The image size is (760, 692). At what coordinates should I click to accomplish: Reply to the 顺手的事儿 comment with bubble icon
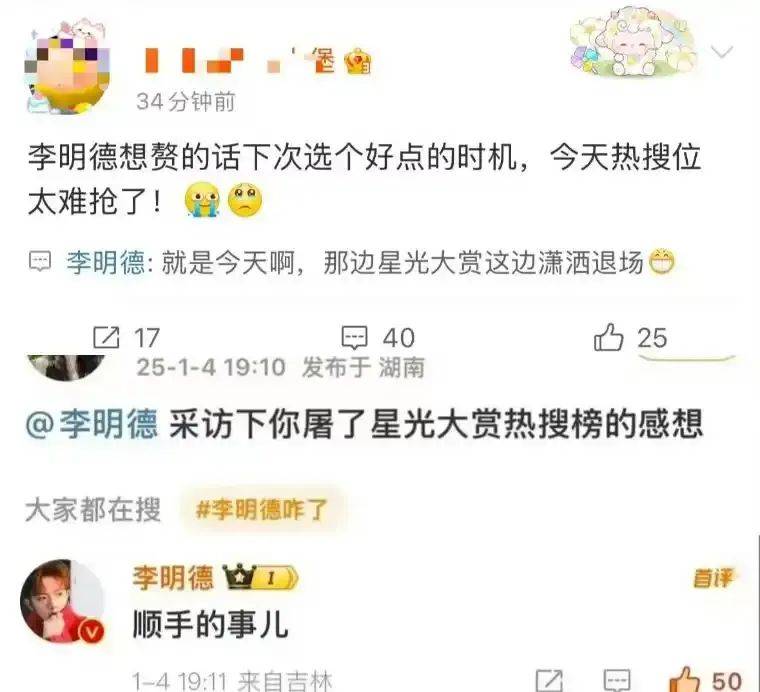coord(617,680)
